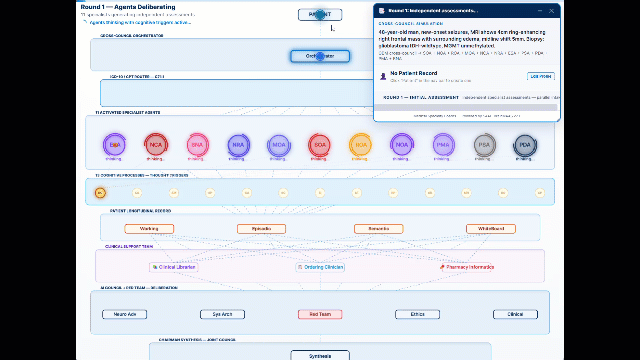This screenshot has height=360, width=640.
Task: Click the Red Team council node
Action: (320, 314)
